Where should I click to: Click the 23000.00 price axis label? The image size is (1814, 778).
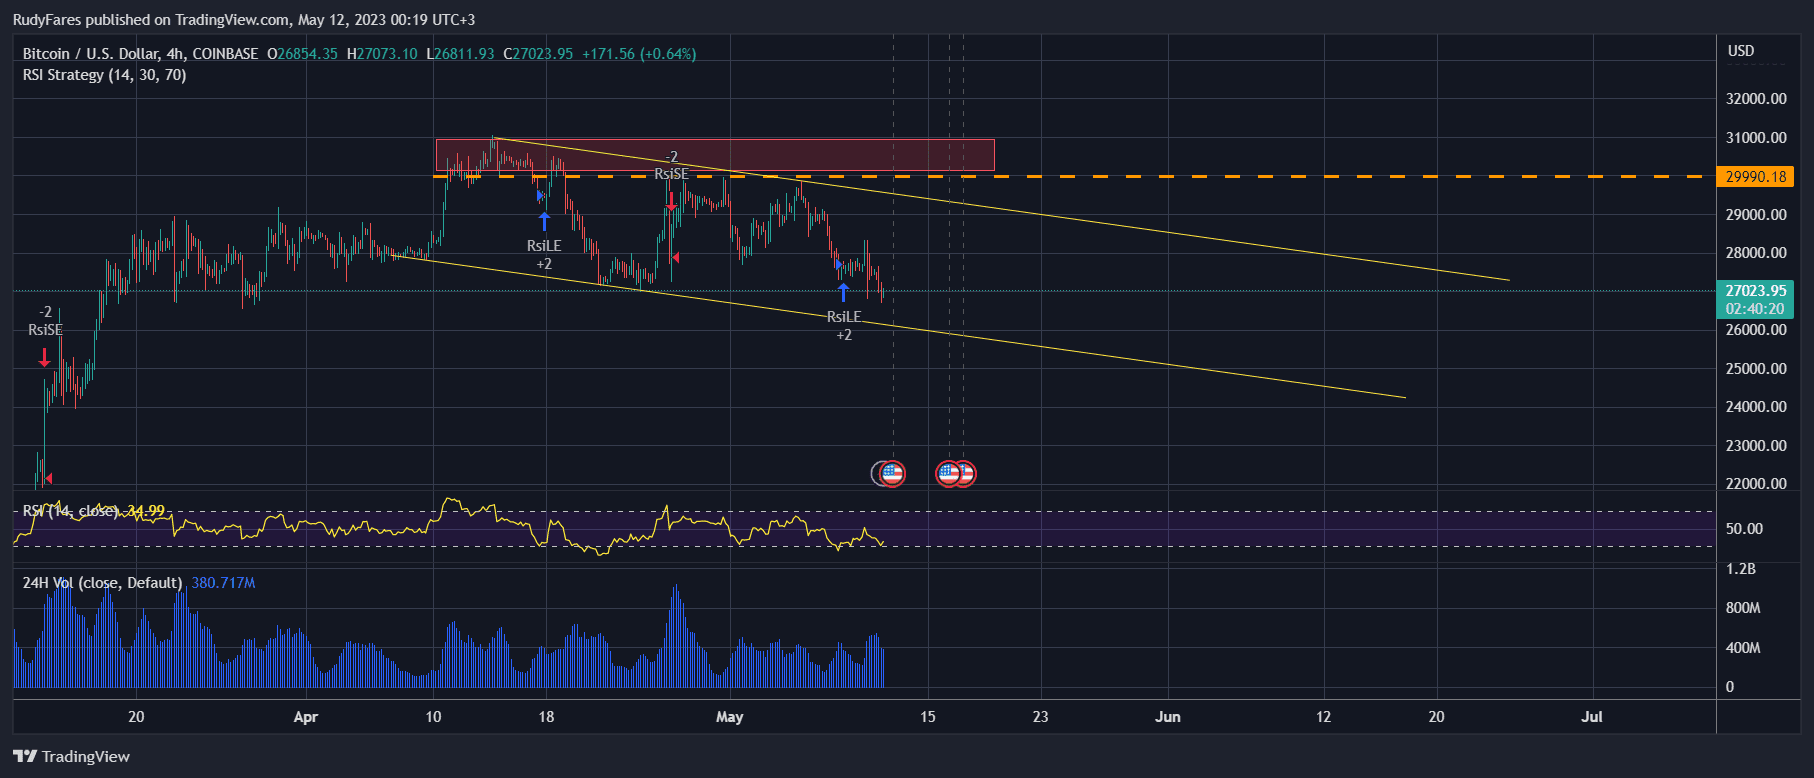(x=1756, y=446)
